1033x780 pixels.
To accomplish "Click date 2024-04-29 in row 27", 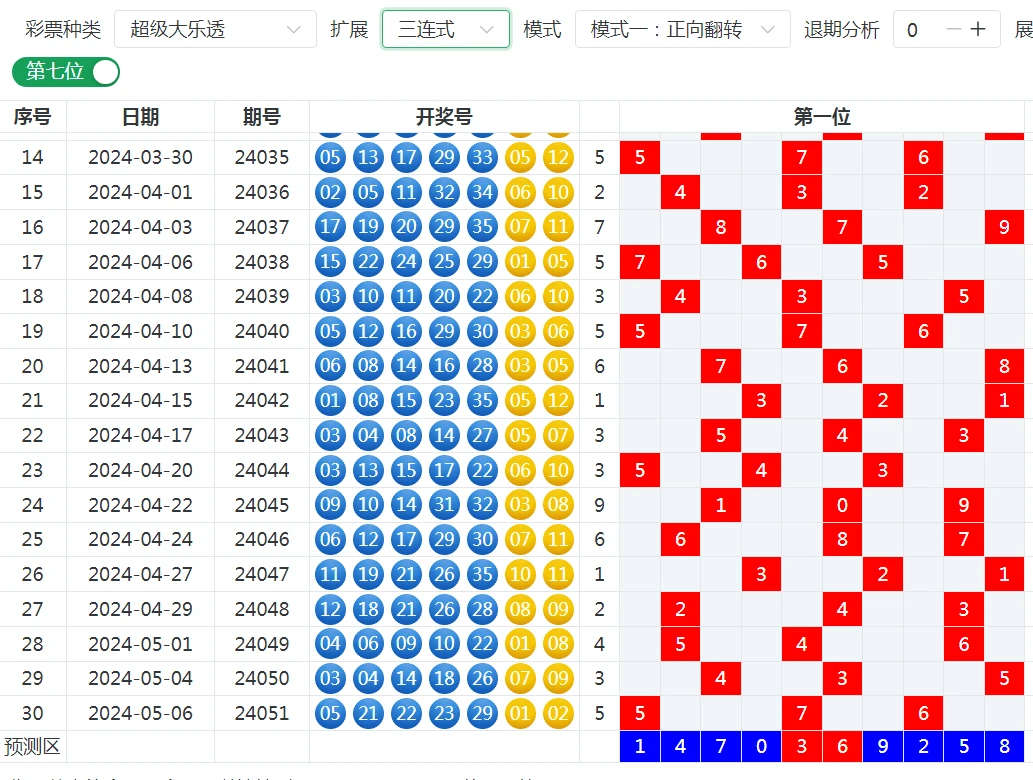I will (x=140, y=609).
